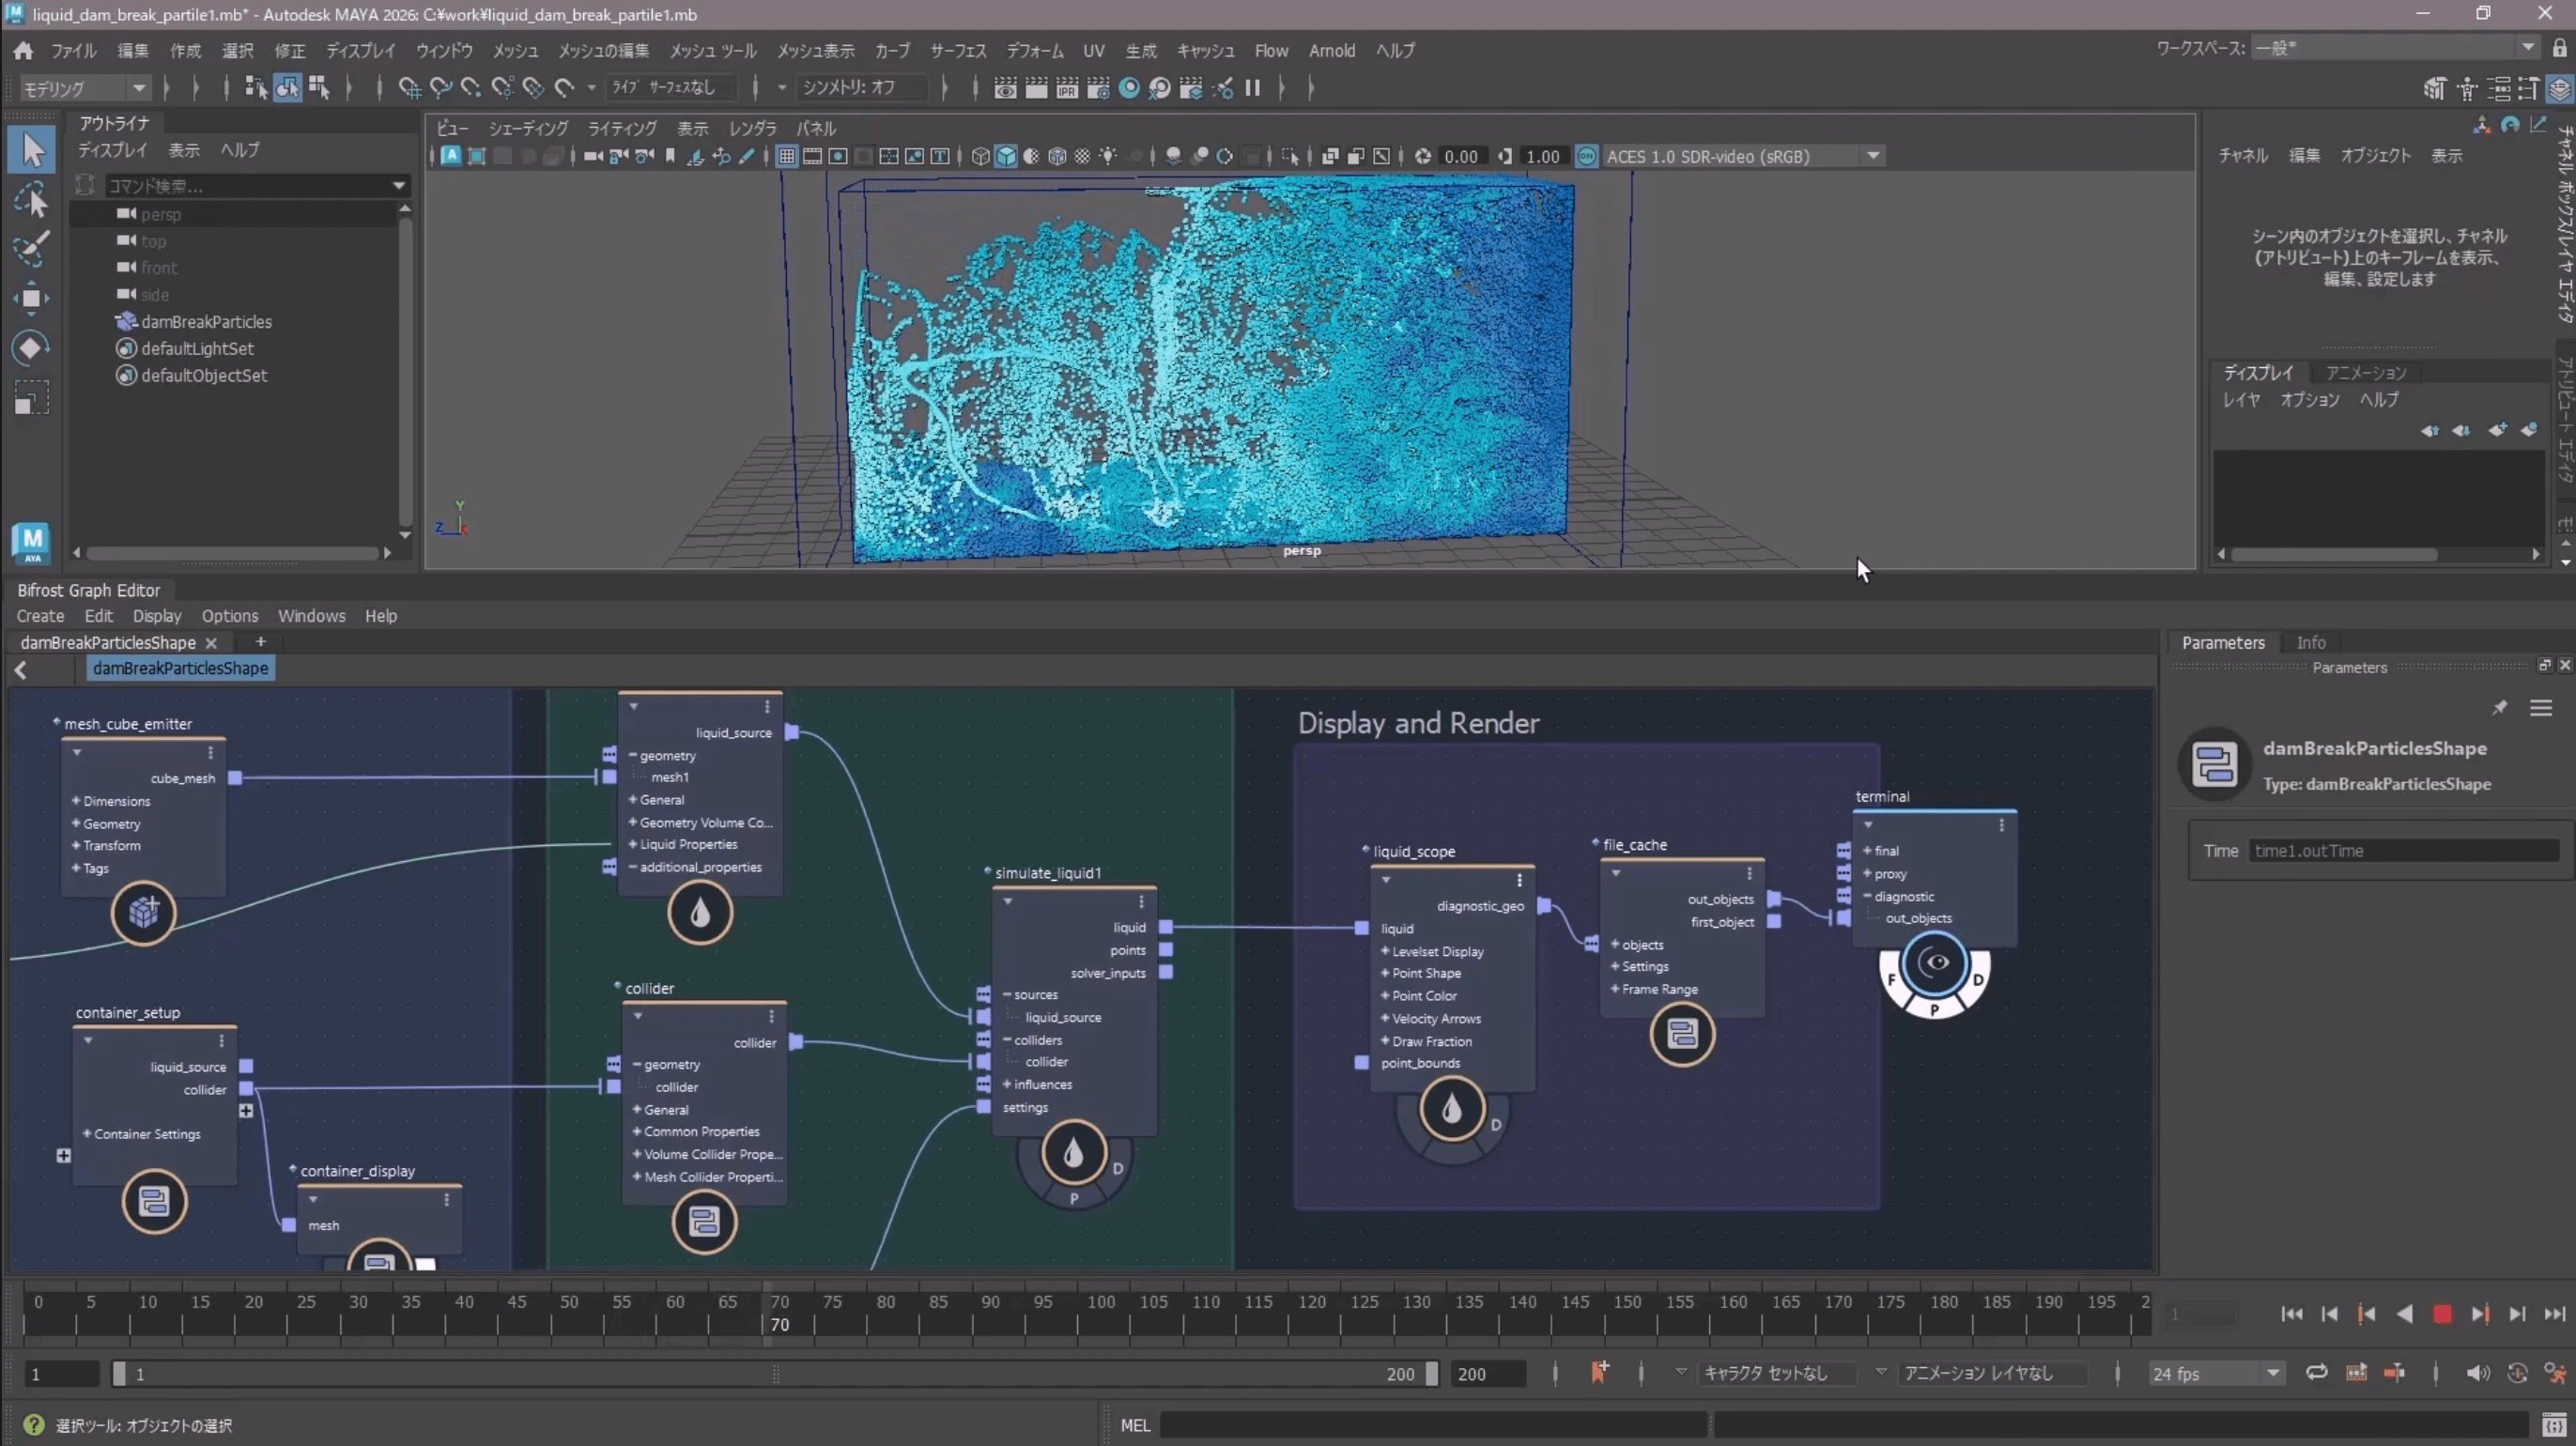Click the damBreakParticlesShape parameter type icon
2576x1446 pixels.
point(2214,765)
